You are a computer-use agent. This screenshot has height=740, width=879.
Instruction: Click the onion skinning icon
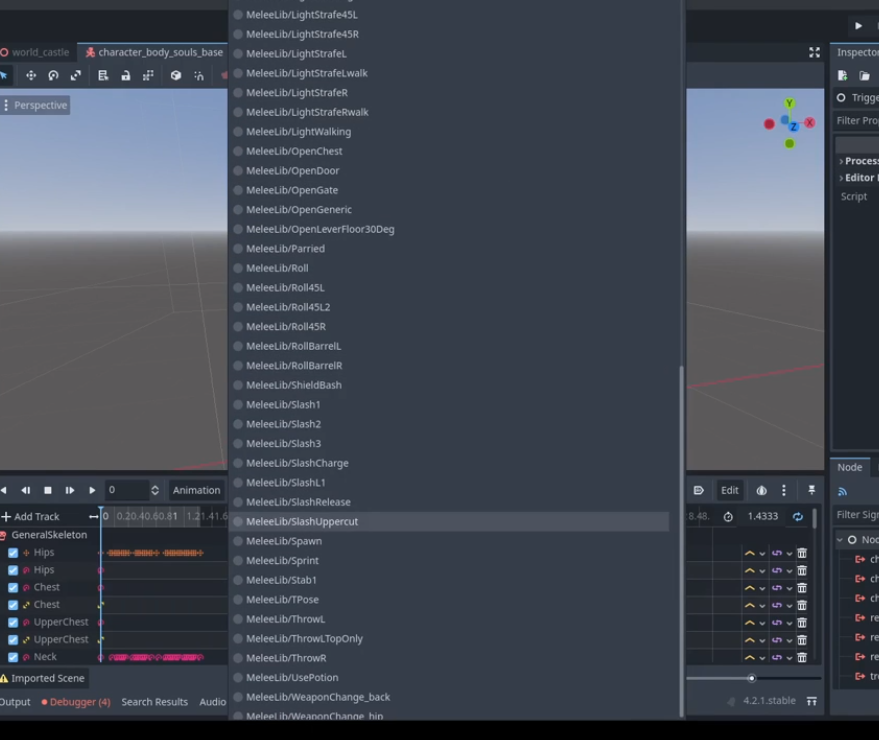(x=761, y=491)
